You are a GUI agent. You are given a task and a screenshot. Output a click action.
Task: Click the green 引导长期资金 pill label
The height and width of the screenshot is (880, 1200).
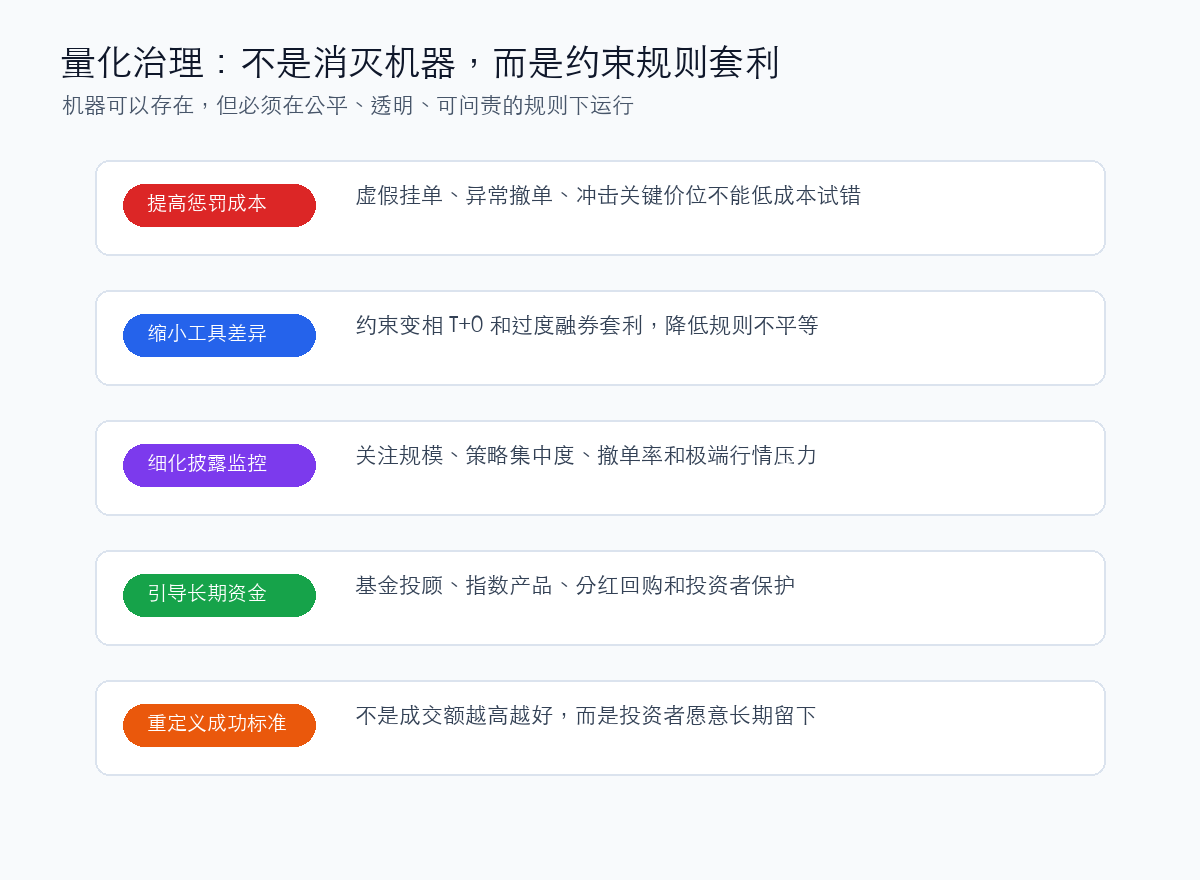219,595
